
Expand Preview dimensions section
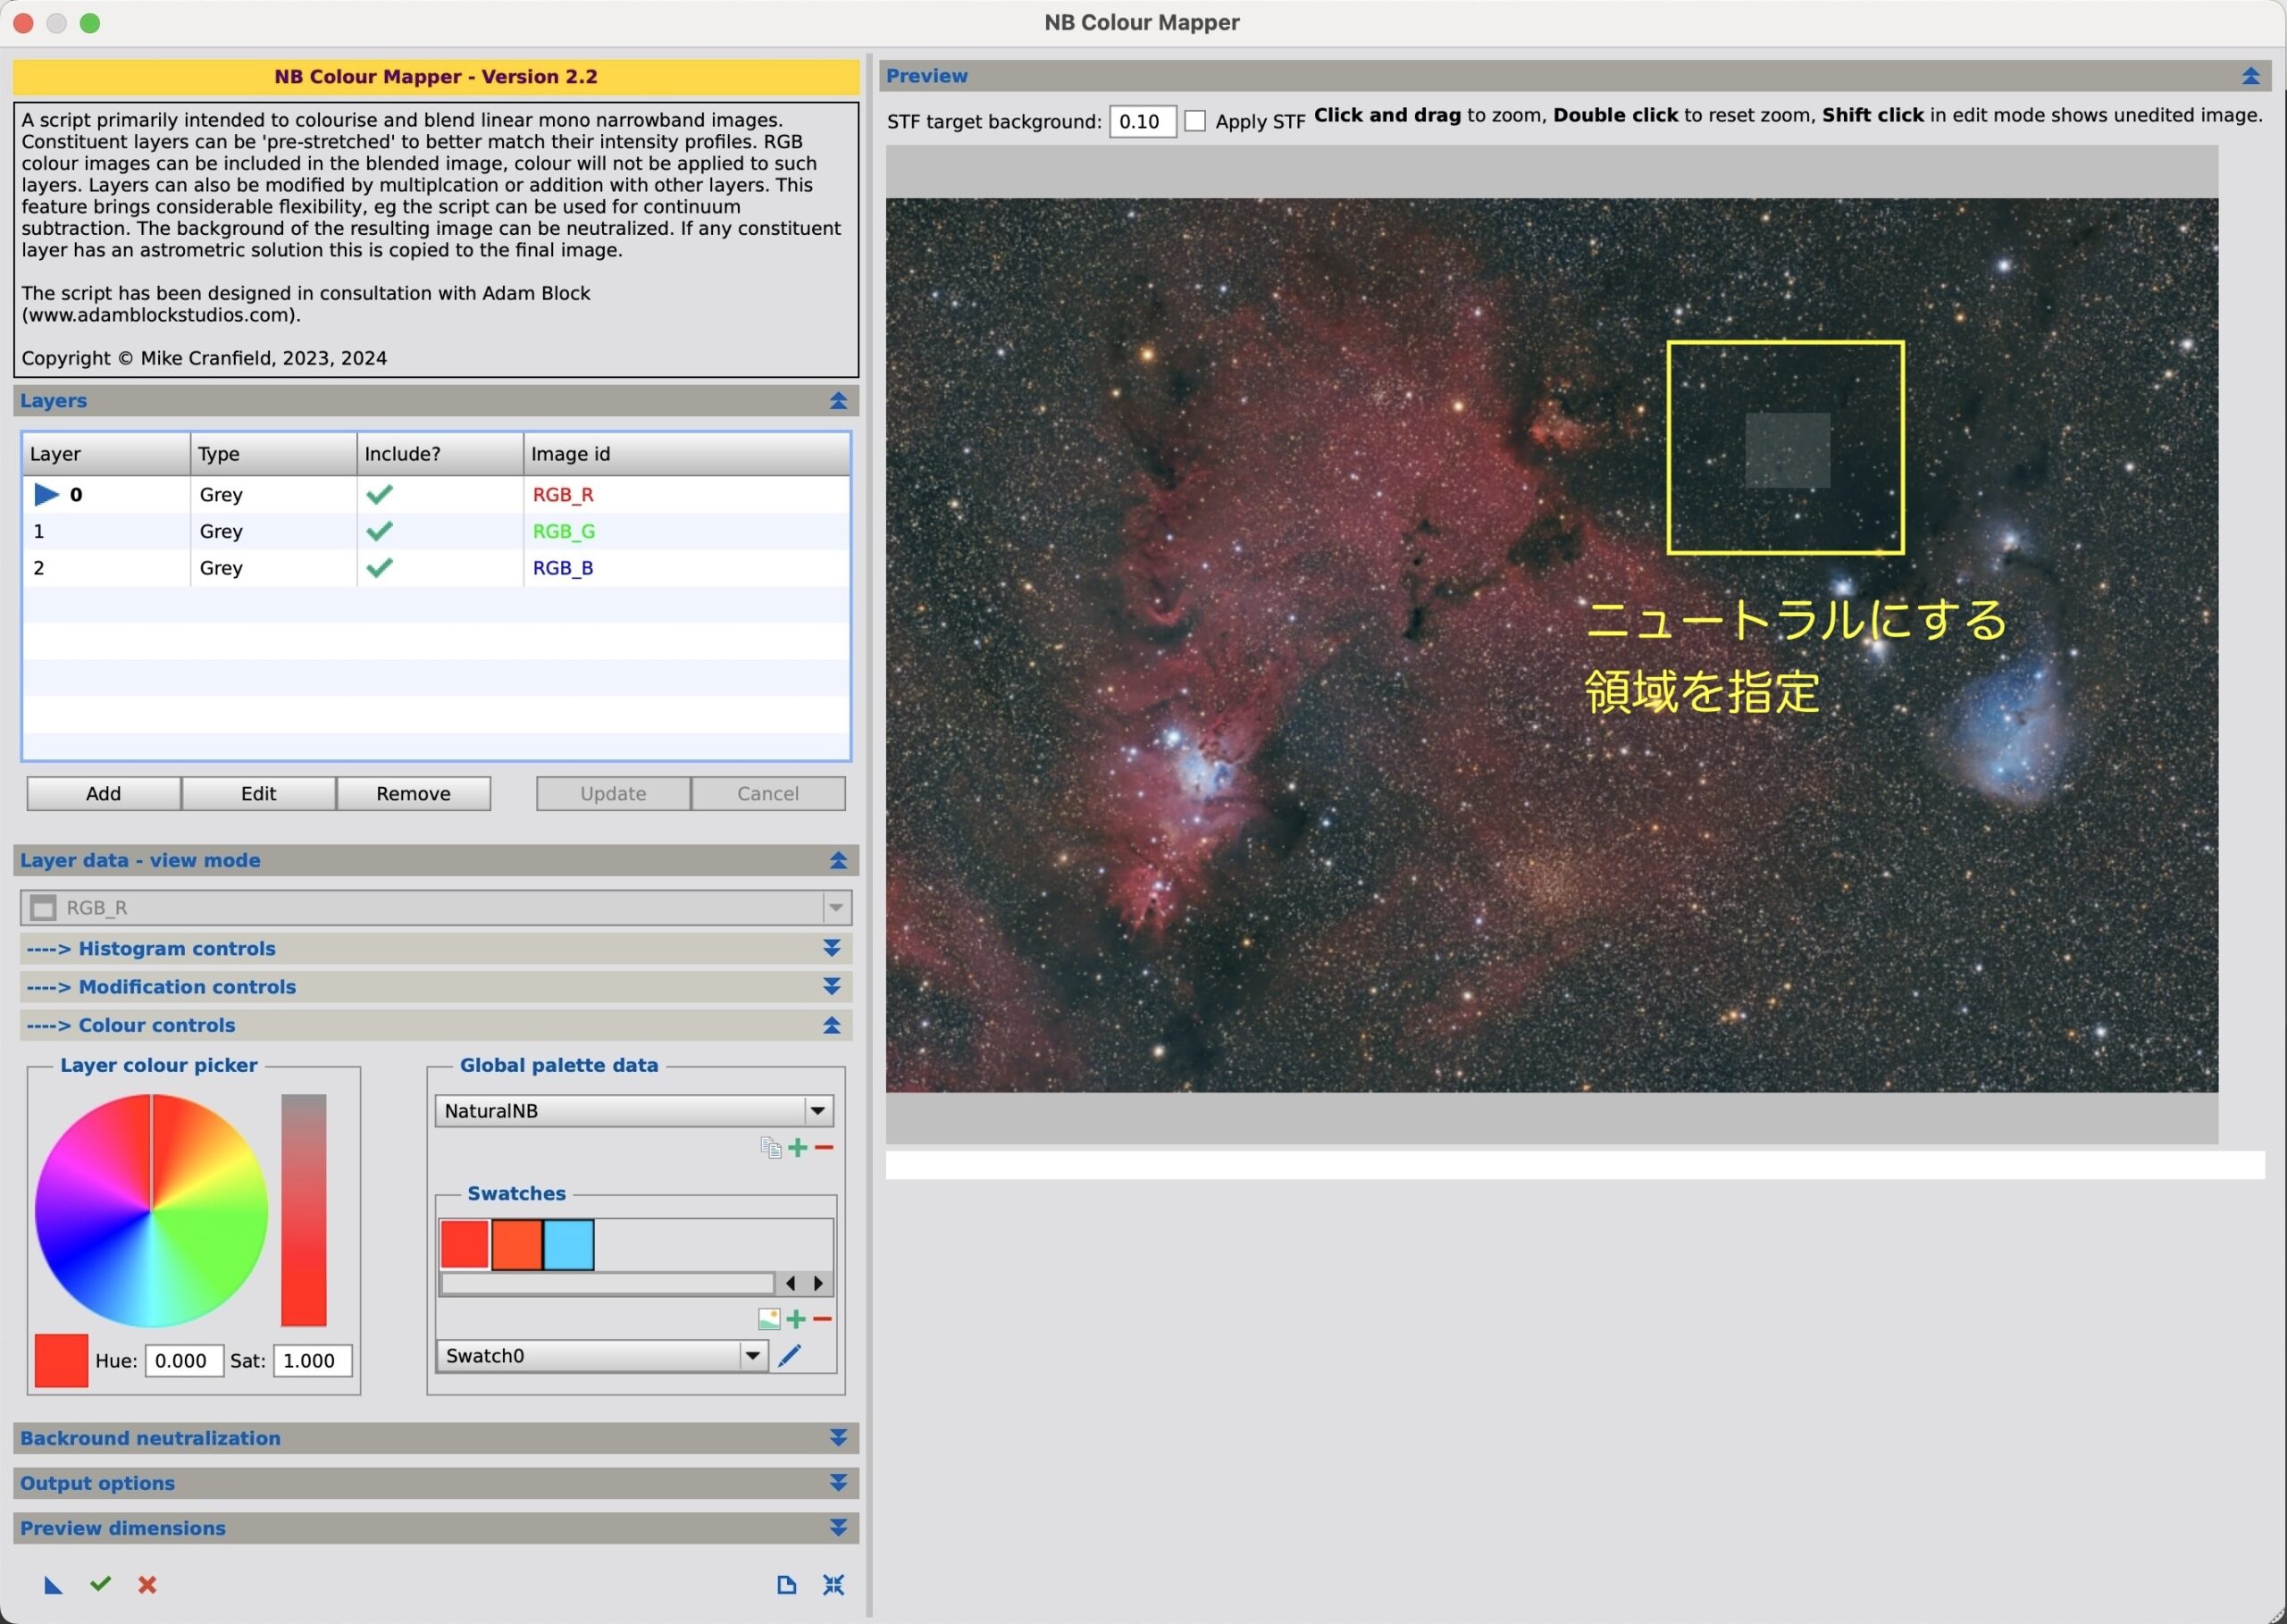(x=838, y=1528)
